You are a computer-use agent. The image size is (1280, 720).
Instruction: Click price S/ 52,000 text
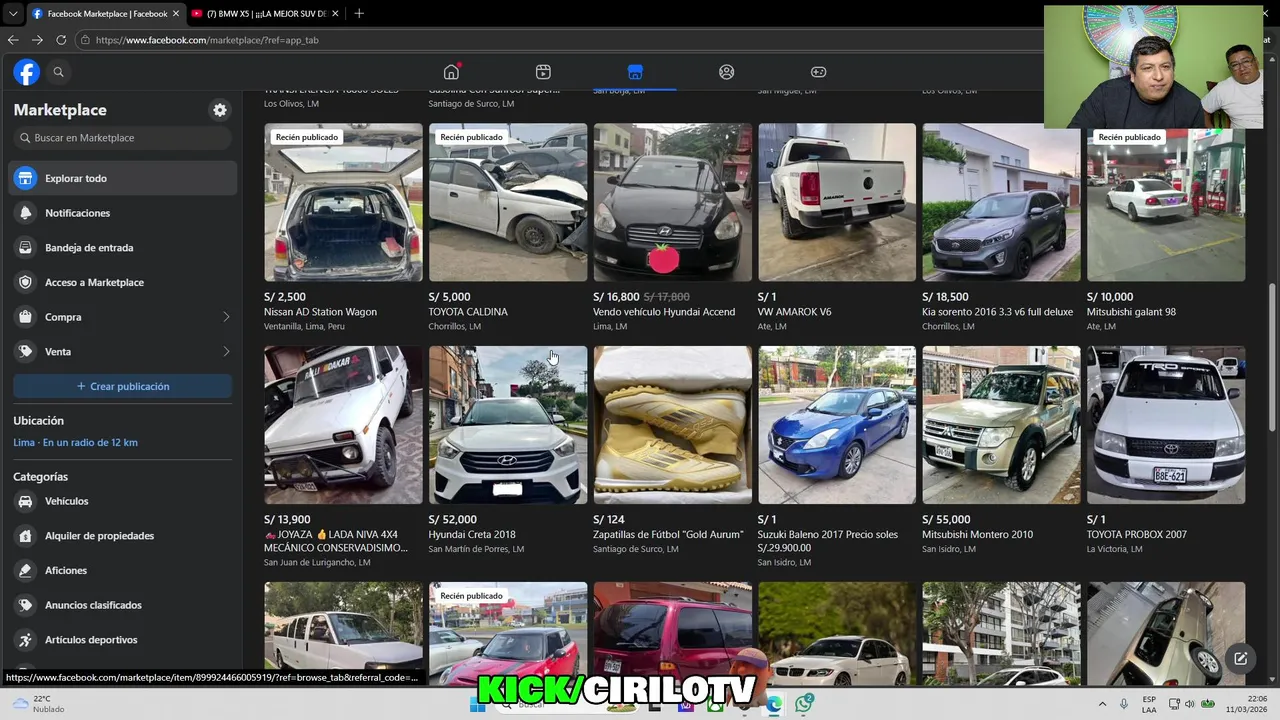click(x=452, y=520)
